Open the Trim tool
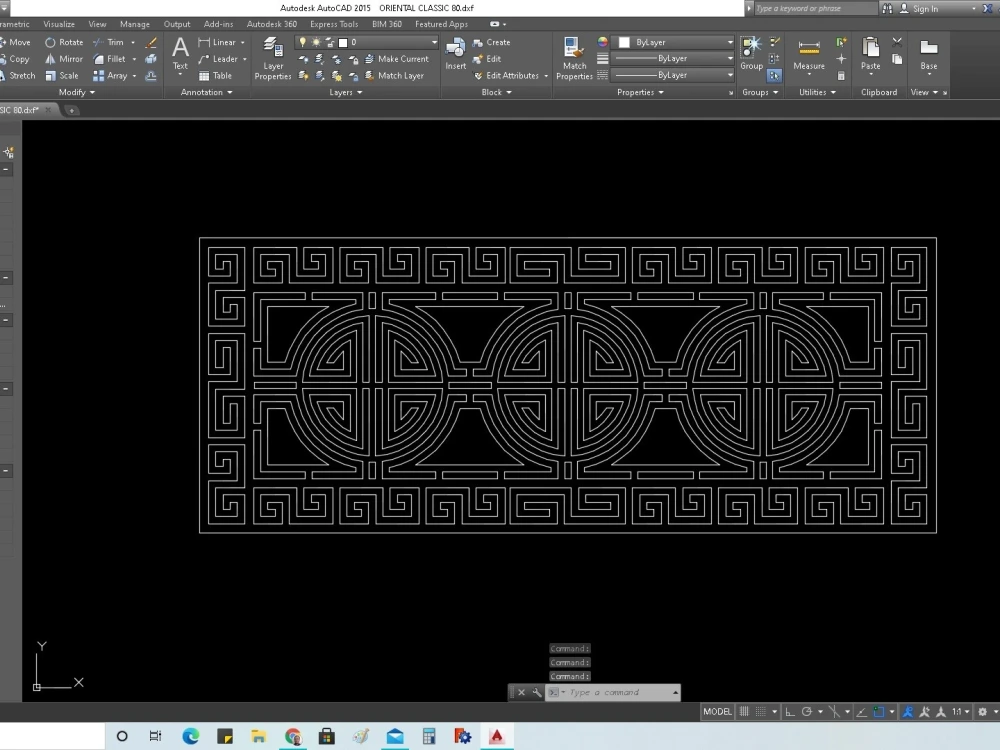This screenshot has height=750, width=1000. 112,41
